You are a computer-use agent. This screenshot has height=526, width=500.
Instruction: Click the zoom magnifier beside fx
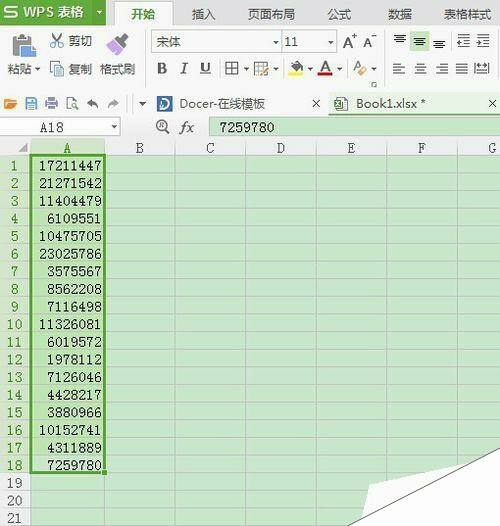pos(162,127)
